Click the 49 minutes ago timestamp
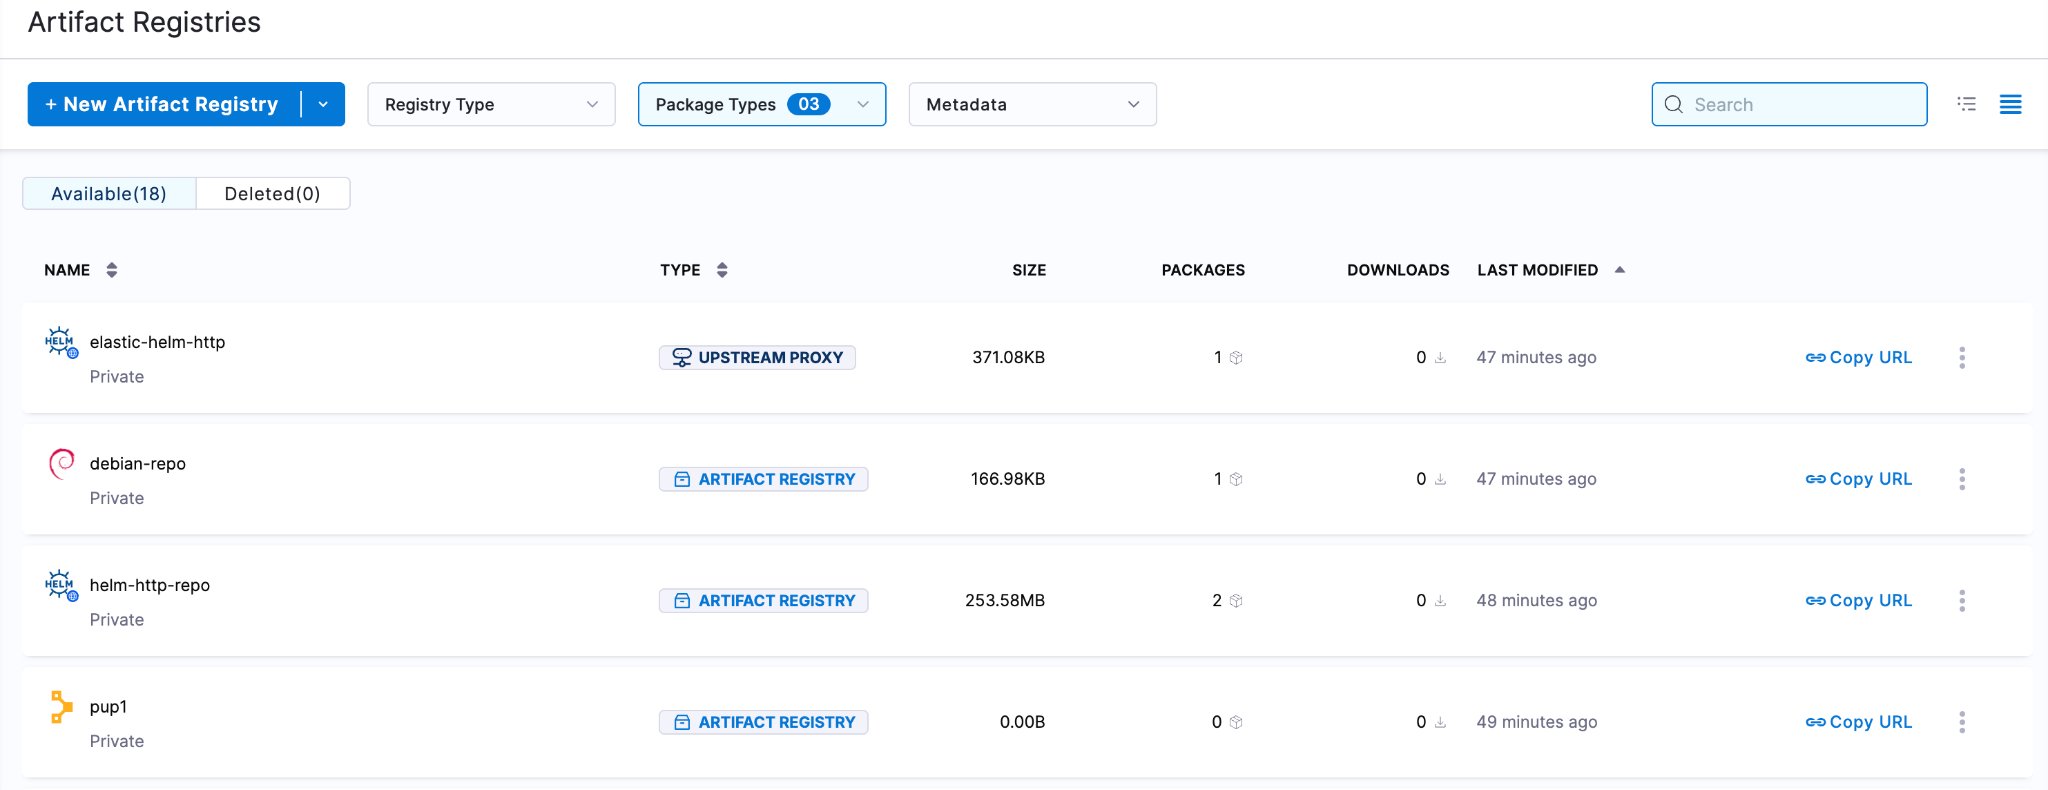 coord(1537,722)
